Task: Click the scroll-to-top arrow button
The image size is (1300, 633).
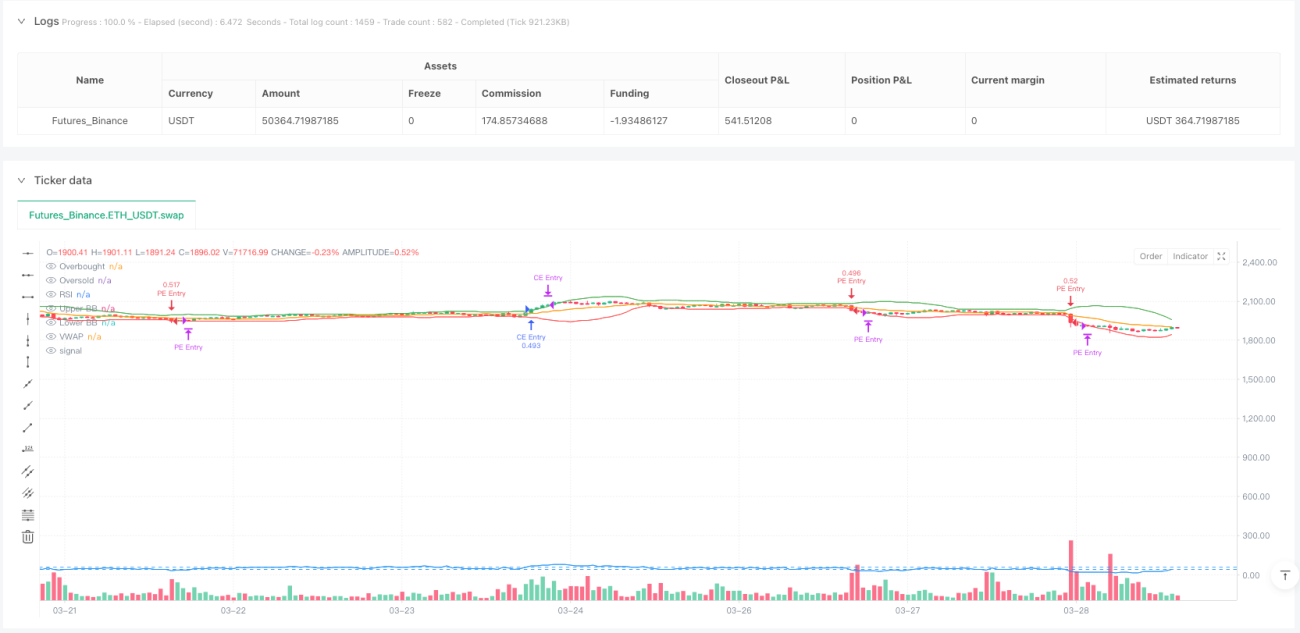Action: pos(1284,575)
